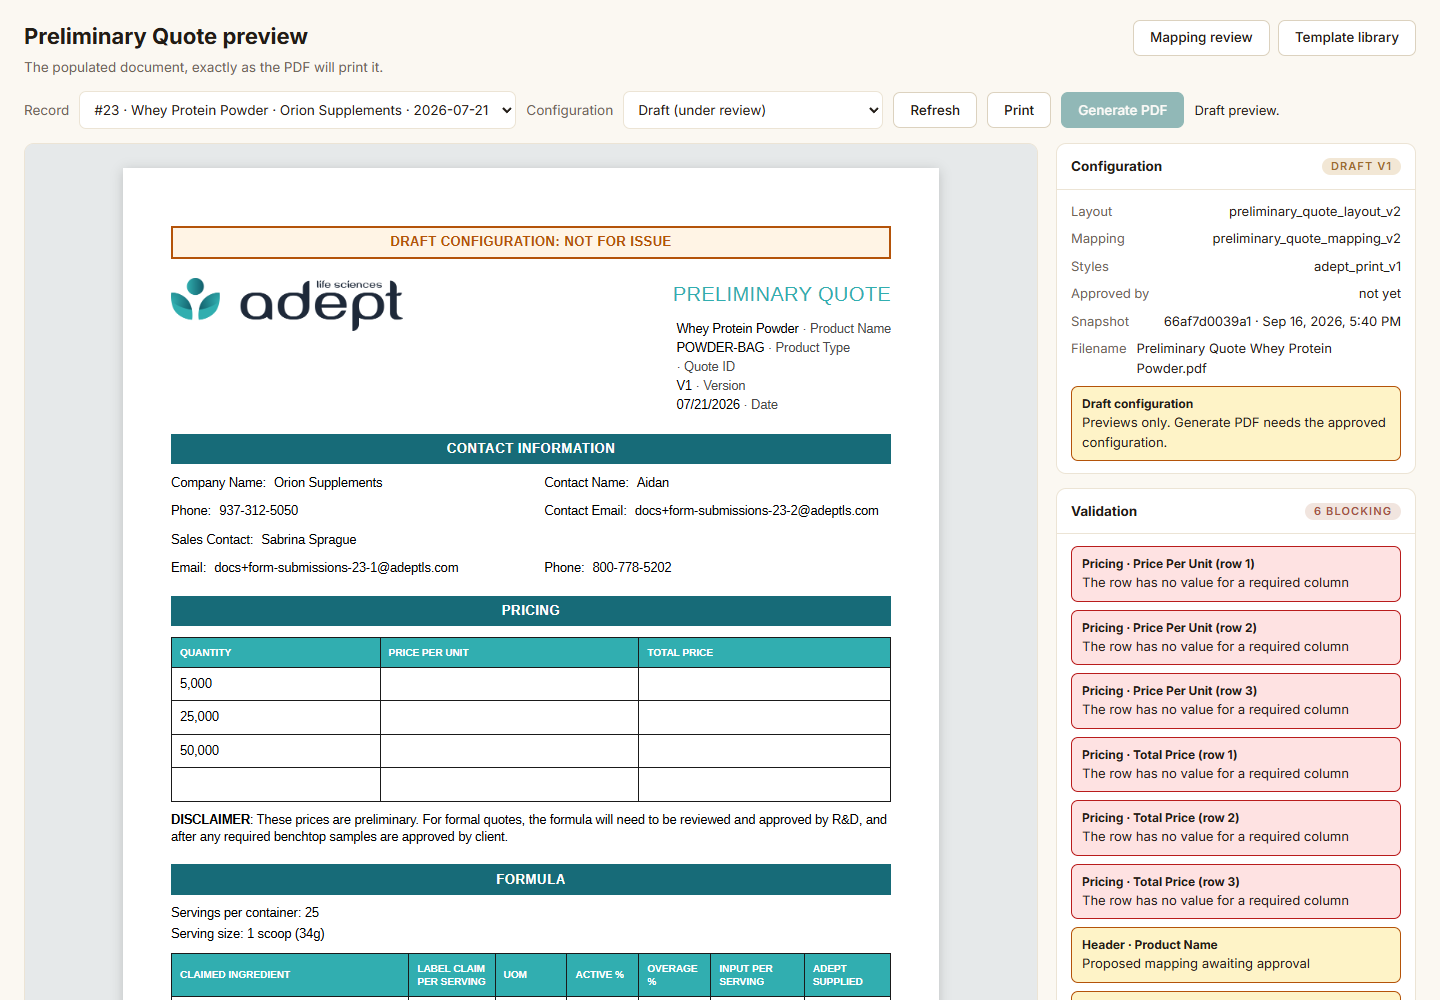The width and height of the screenshot is (1440, 1000).
Task: Click the PRICING section header
Action: click(531, 611)
